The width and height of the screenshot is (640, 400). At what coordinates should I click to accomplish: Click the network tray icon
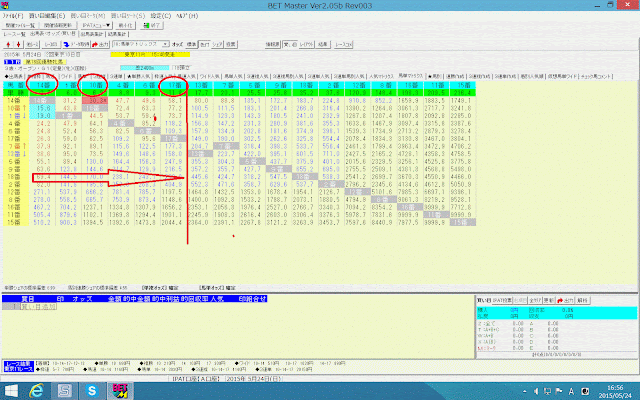pyautogui.click(x=547, y=391)
